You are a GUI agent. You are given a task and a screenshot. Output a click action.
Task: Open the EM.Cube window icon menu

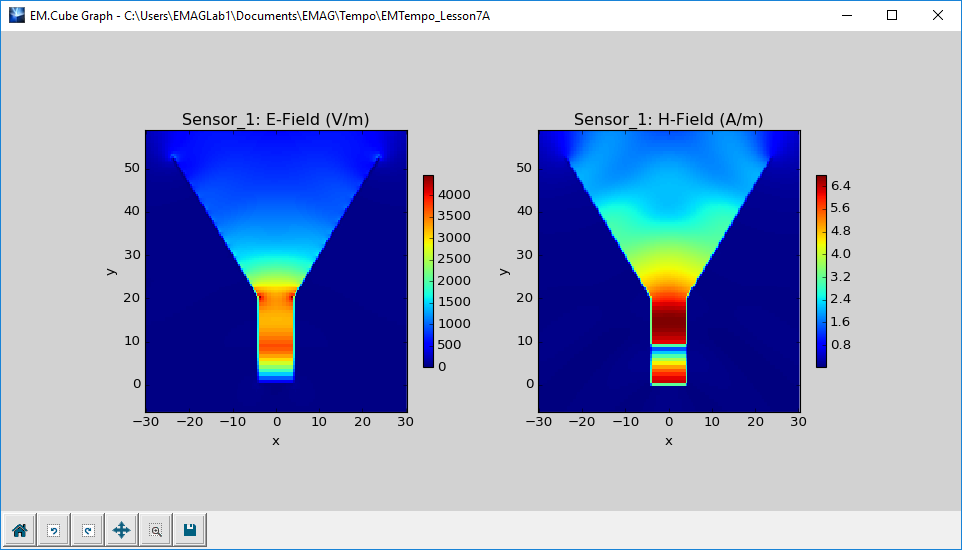[x=17, y=15]
